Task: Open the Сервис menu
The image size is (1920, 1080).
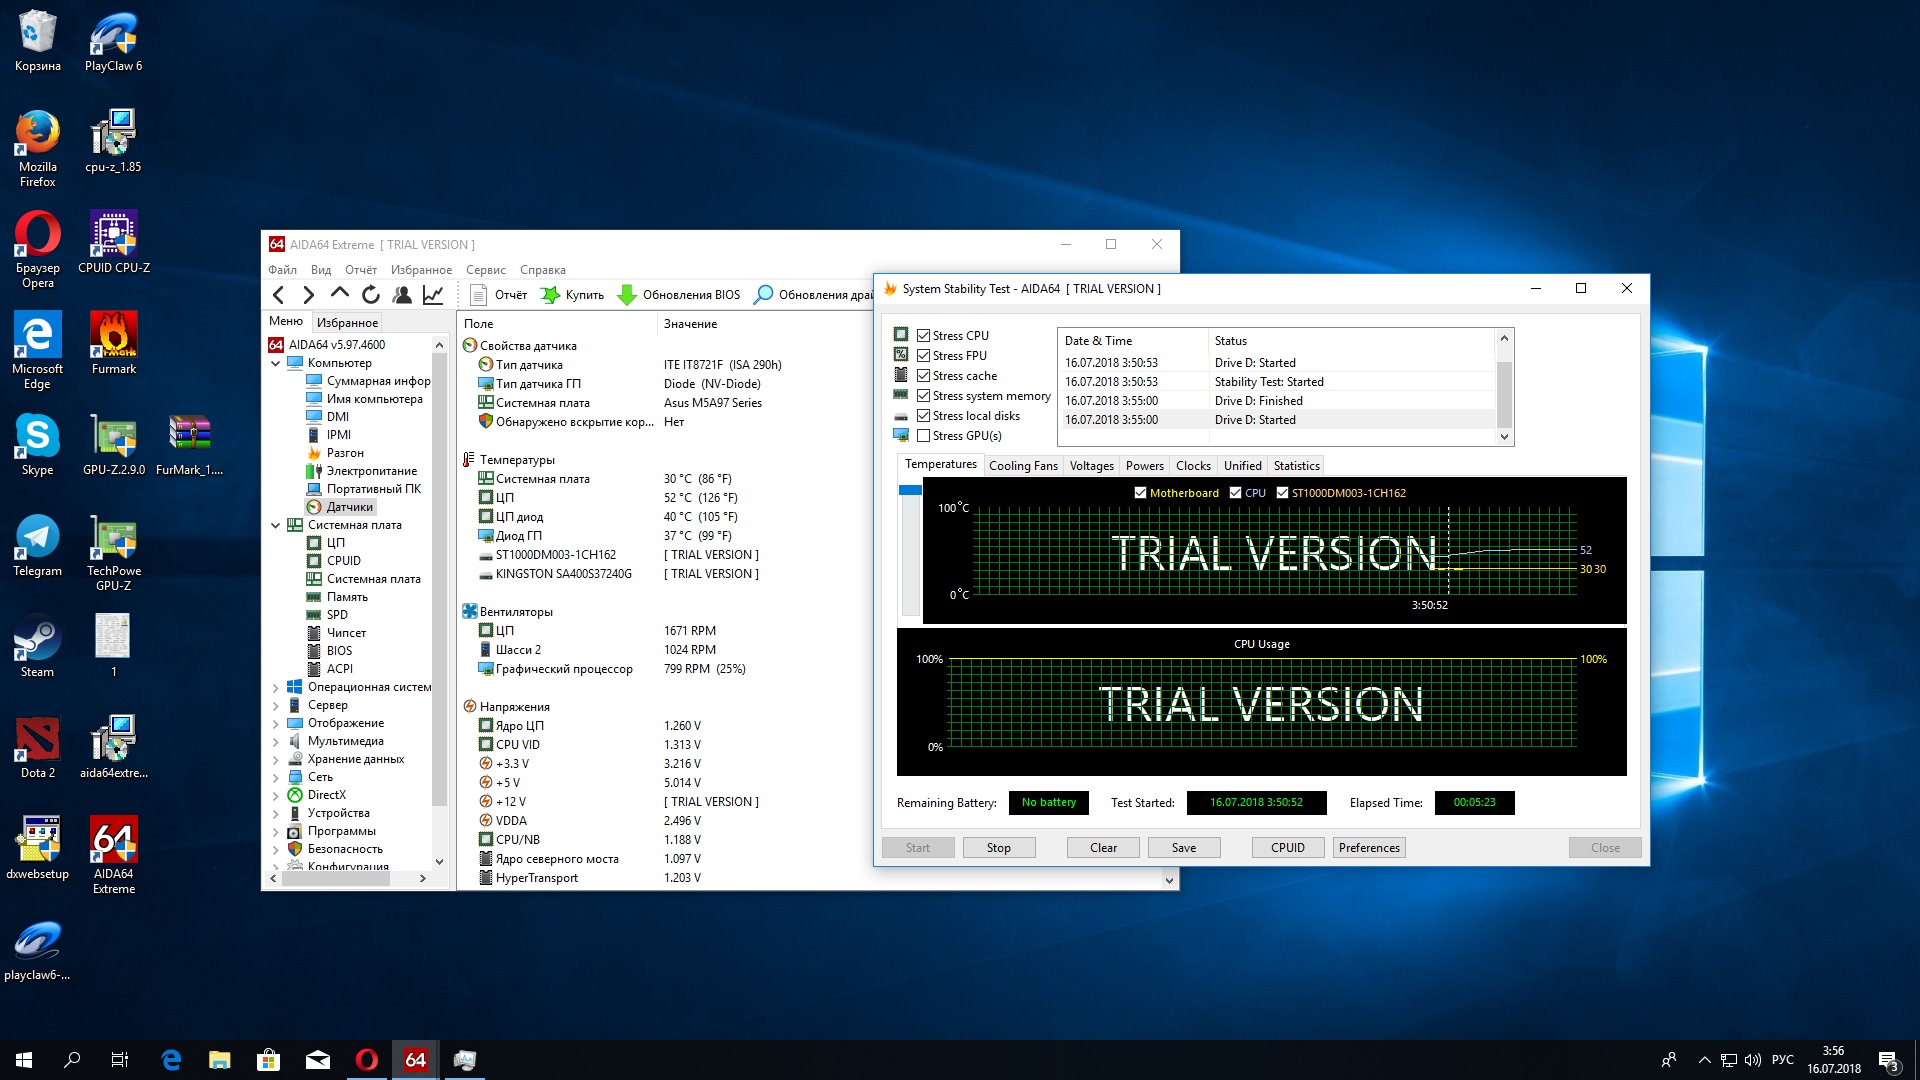Action: pyautogui.click(x=486, y=270)
